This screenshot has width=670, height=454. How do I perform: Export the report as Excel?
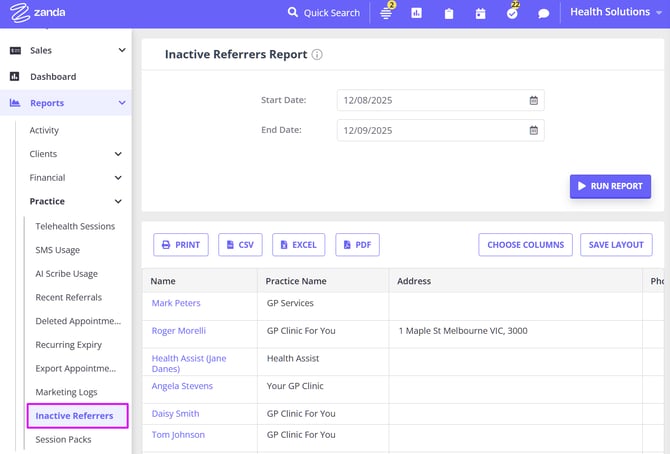(x=298, y=245)
